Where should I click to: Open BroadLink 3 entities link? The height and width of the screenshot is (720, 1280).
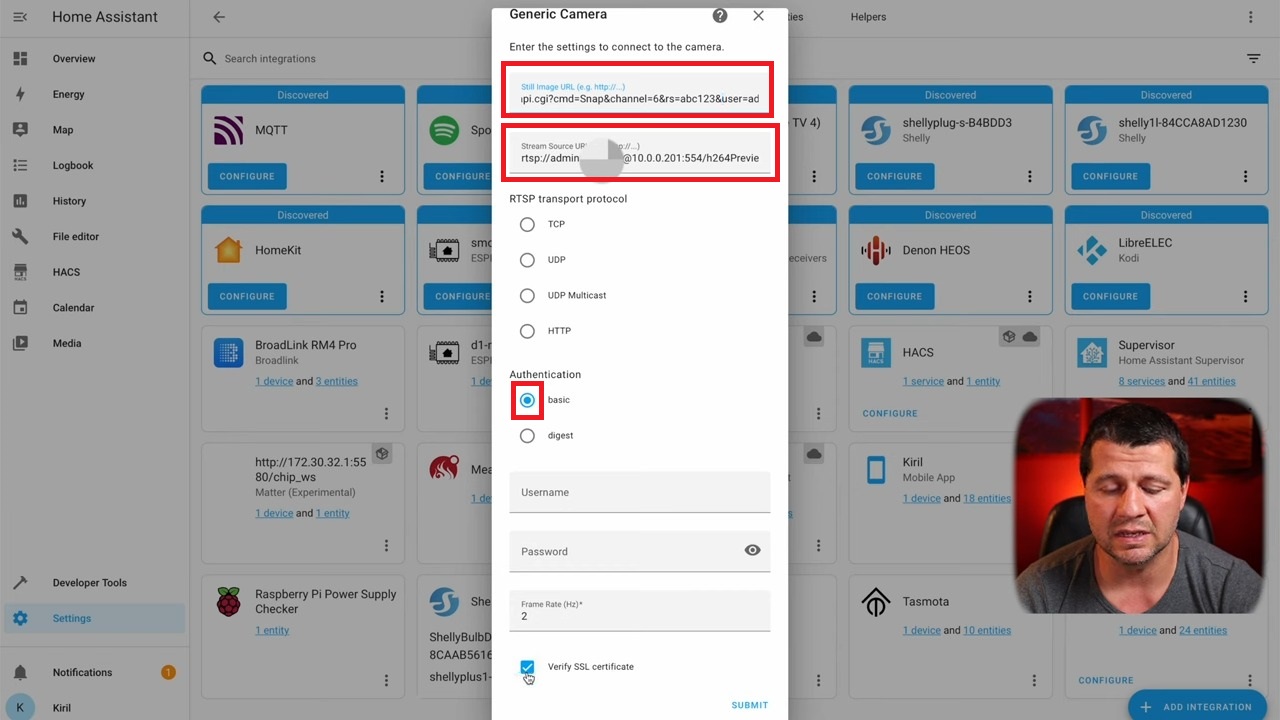coord(337,381)
